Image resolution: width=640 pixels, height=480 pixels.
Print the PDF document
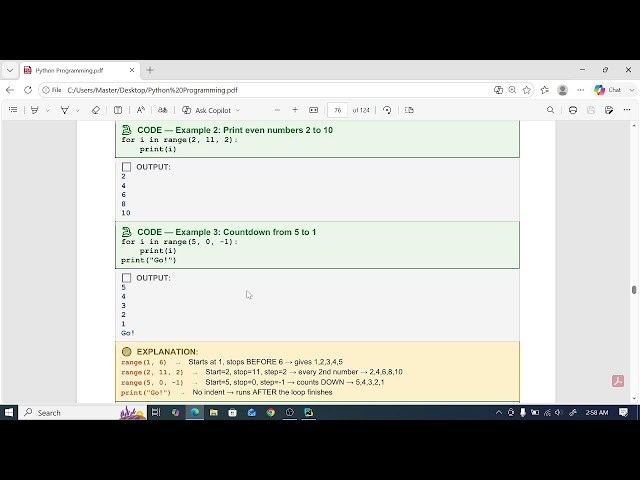[573, 110]
